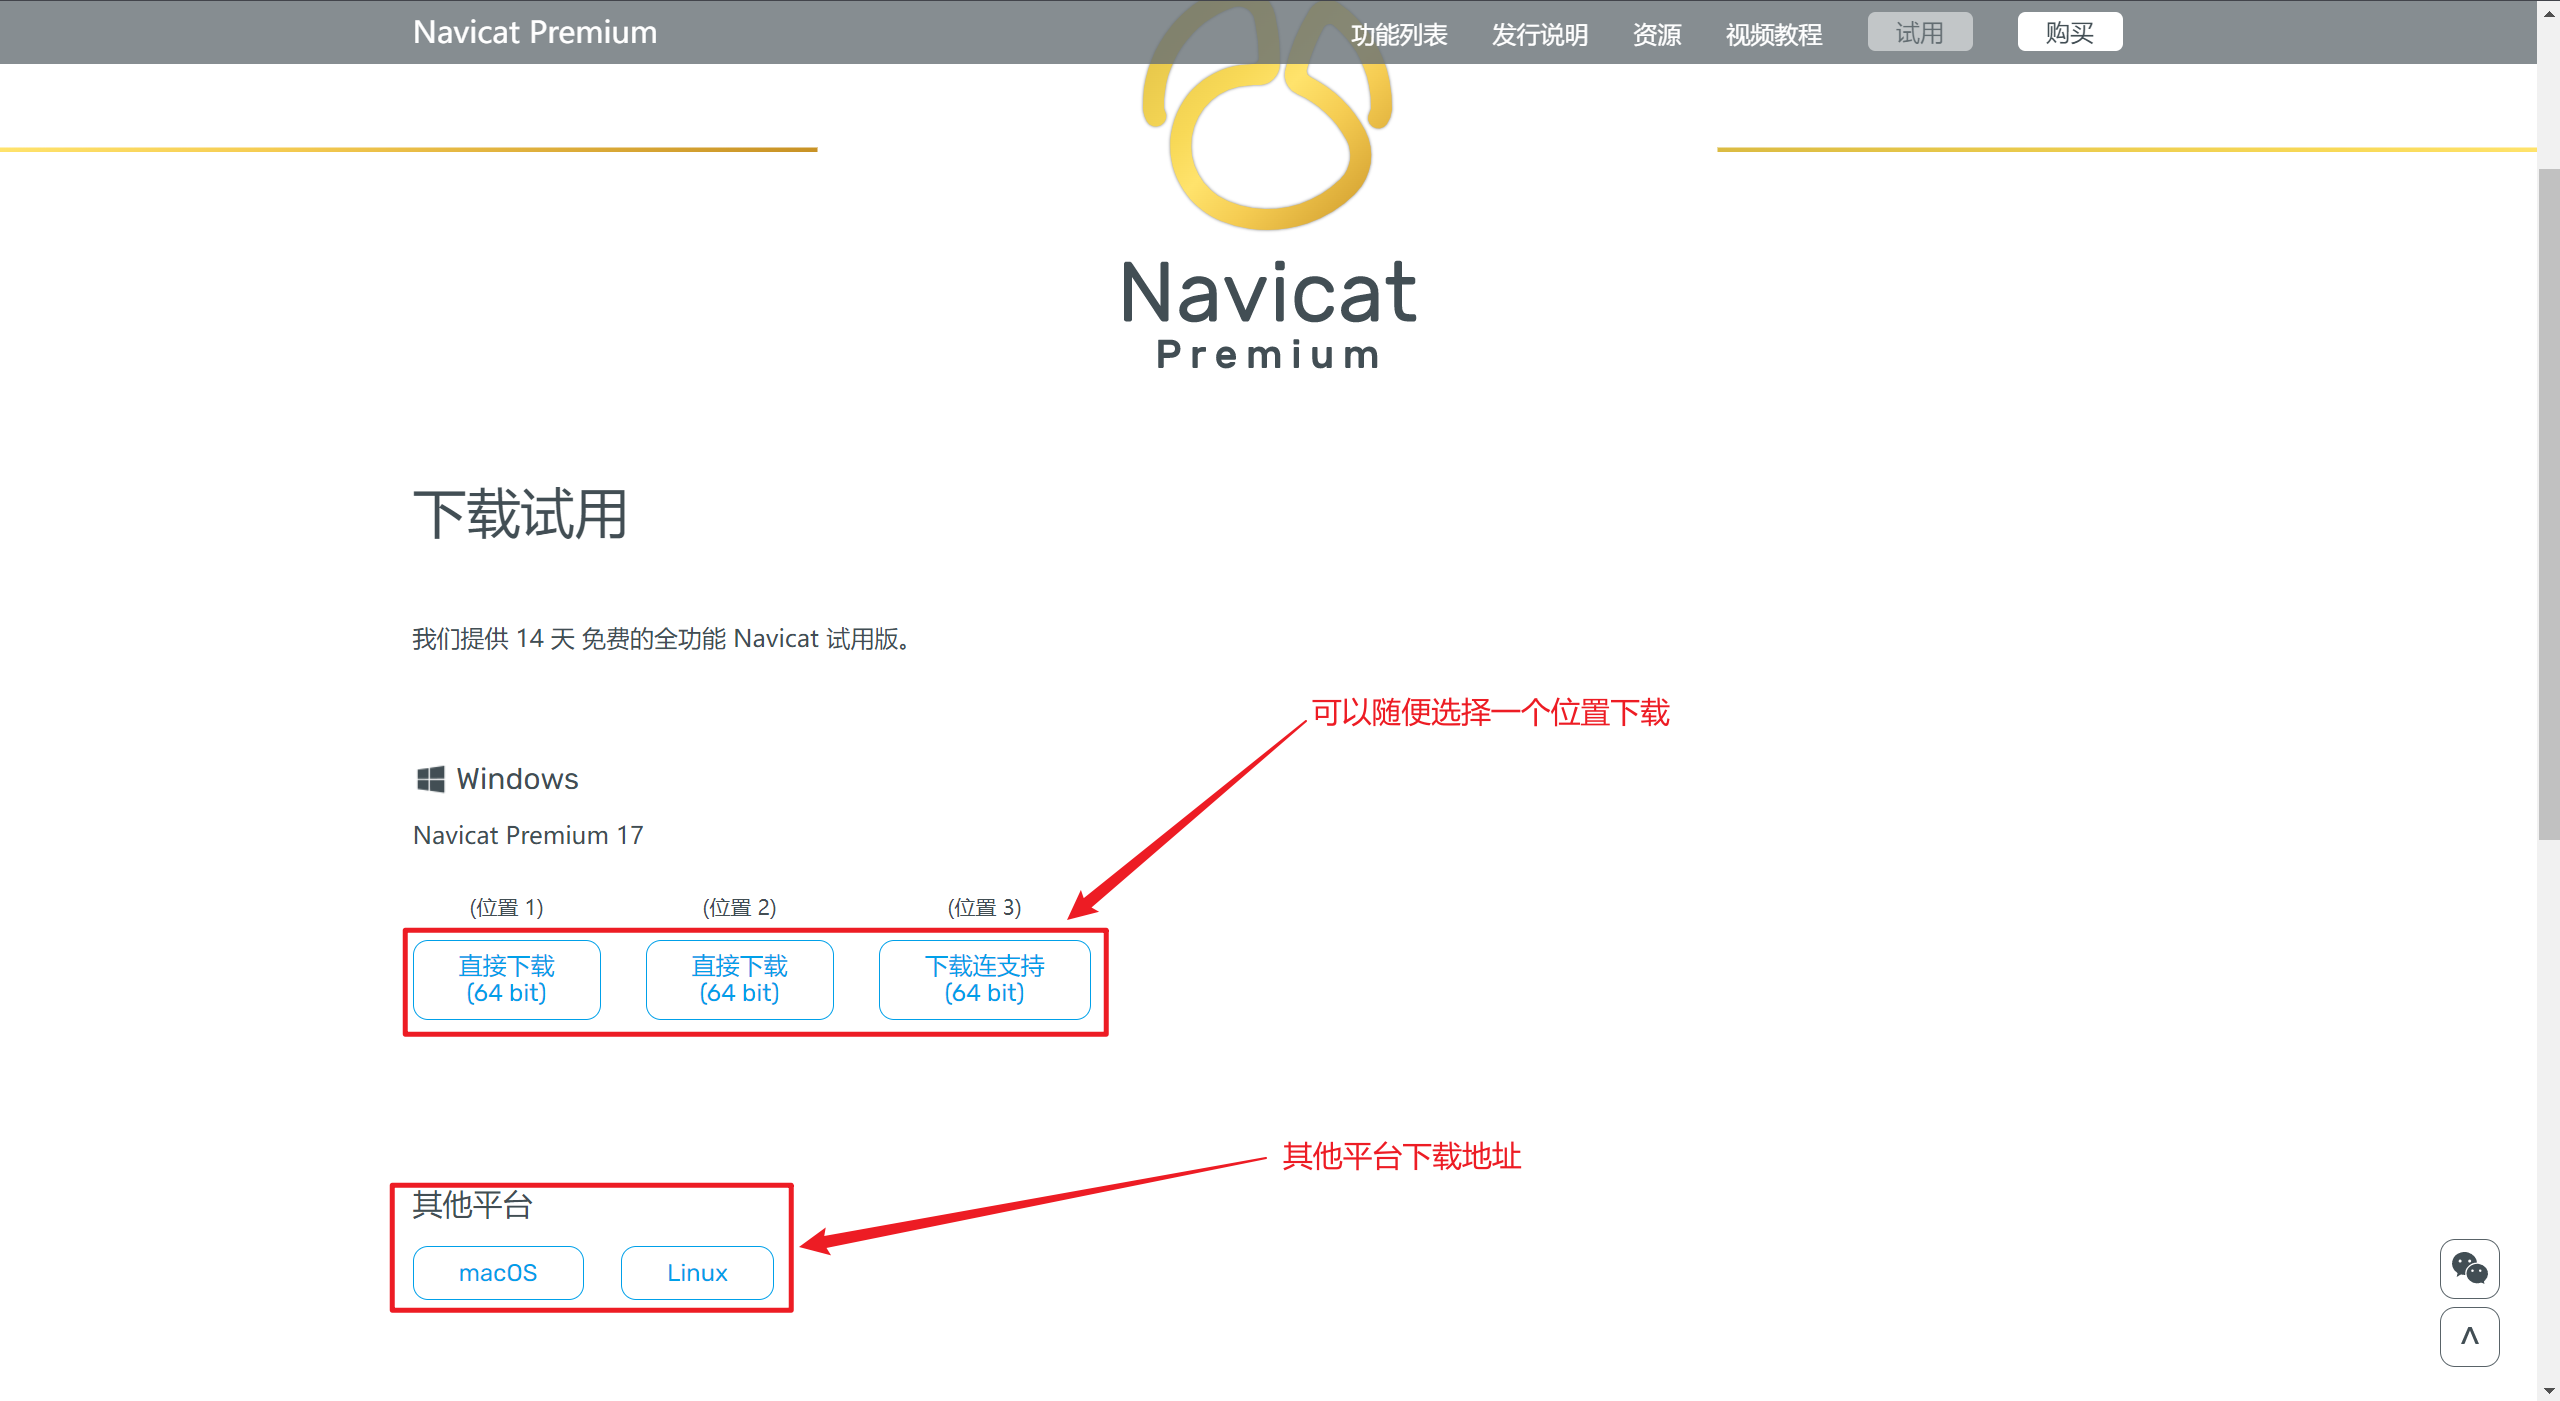Viewport: 2560px width, 1401px height.
Task: Click the 购买 button in the header
Action: (2069, 31)
